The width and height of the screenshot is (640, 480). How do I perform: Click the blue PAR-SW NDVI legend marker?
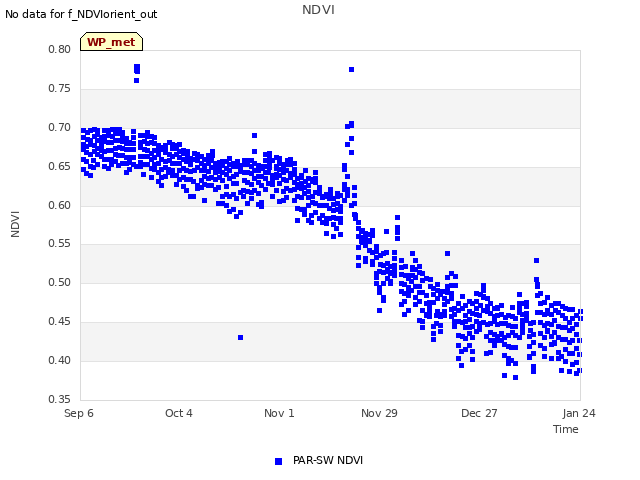[278, 461]
